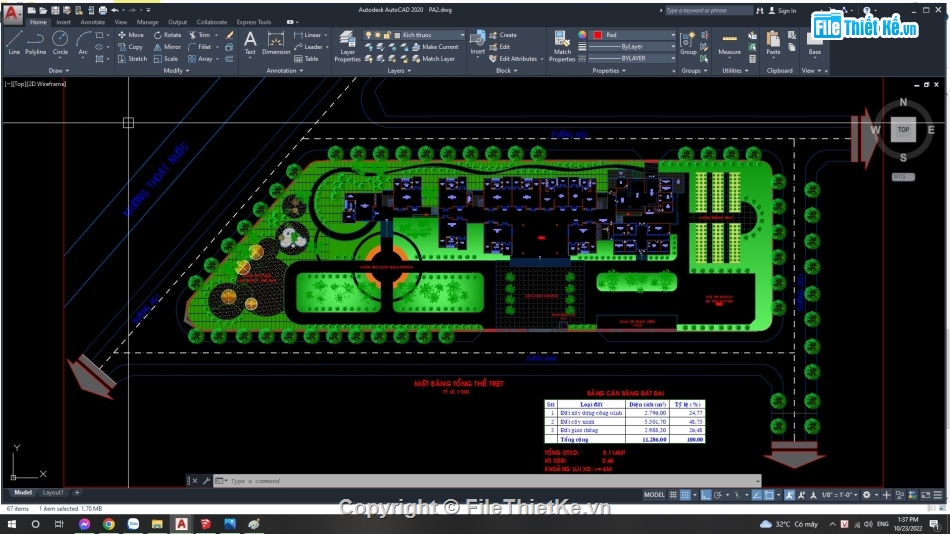Viewport: 950px width, 534px height.
Task: Open the View ribbon tab
Action: (x=121, y=22)
